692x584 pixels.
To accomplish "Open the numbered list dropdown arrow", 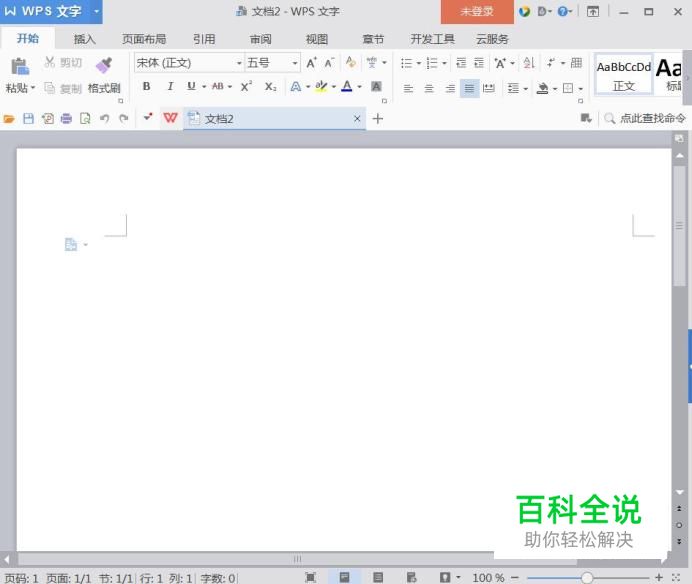I will [x=444, y=63].
